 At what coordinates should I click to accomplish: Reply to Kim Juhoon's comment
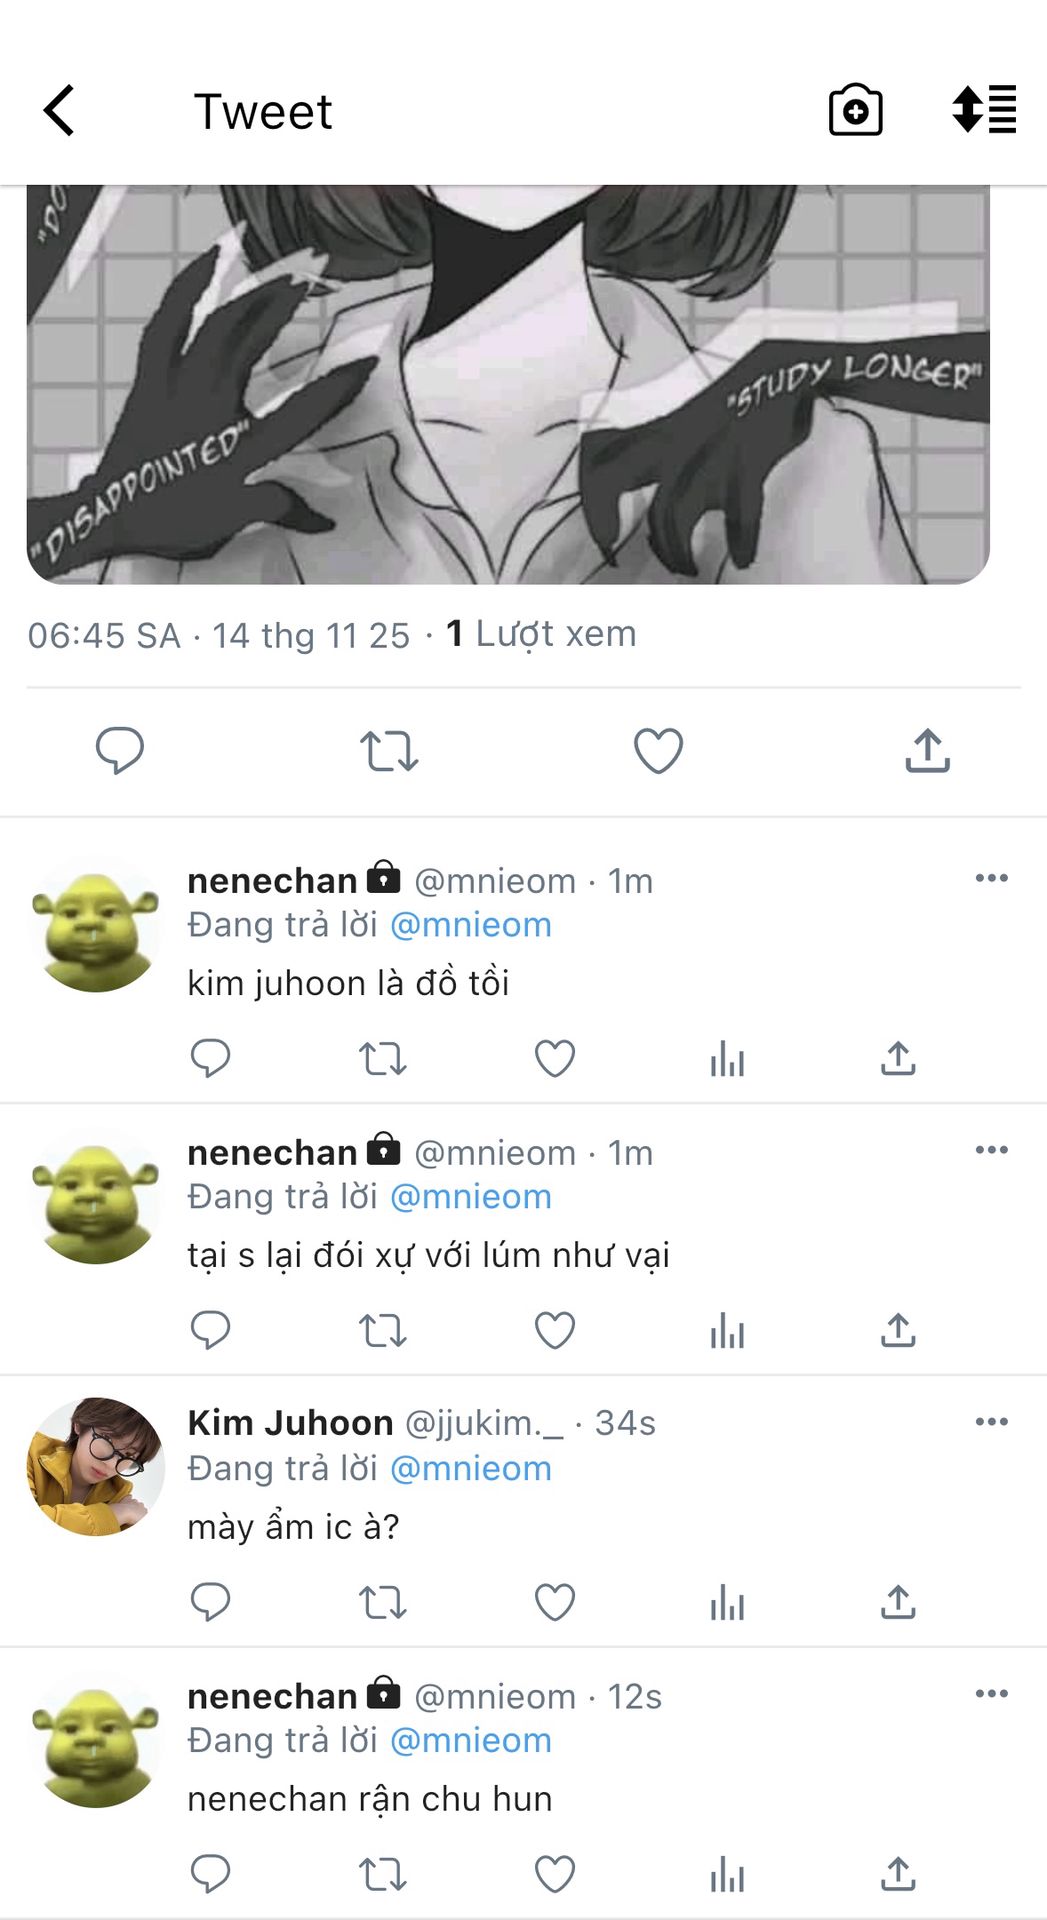tap(210, 1602)
